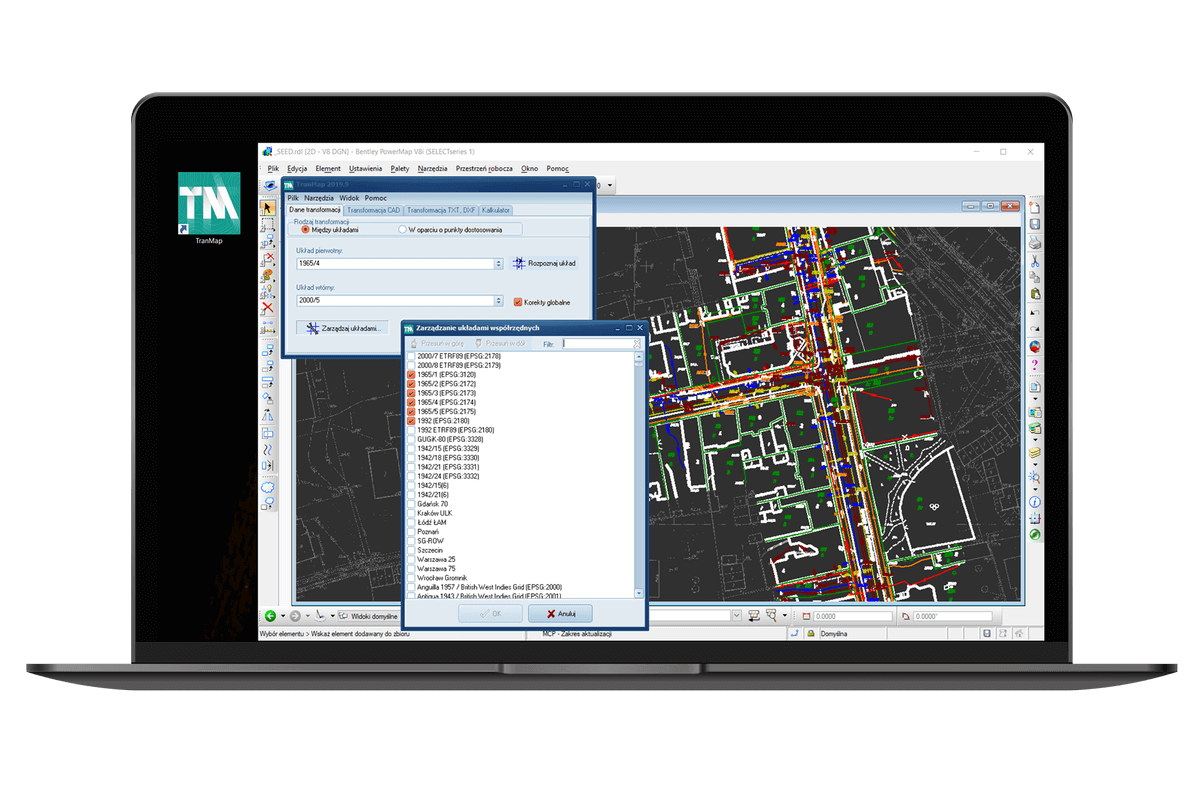
Task: Click into the Filtr text field
Action: pos(598,344)
